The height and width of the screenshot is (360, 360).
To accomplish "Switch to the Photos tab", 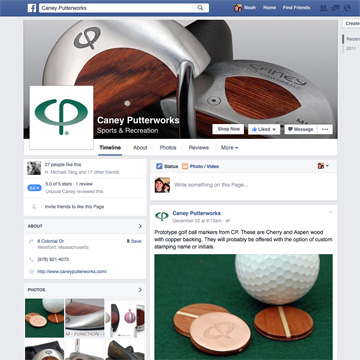I will tap(168, 148).
